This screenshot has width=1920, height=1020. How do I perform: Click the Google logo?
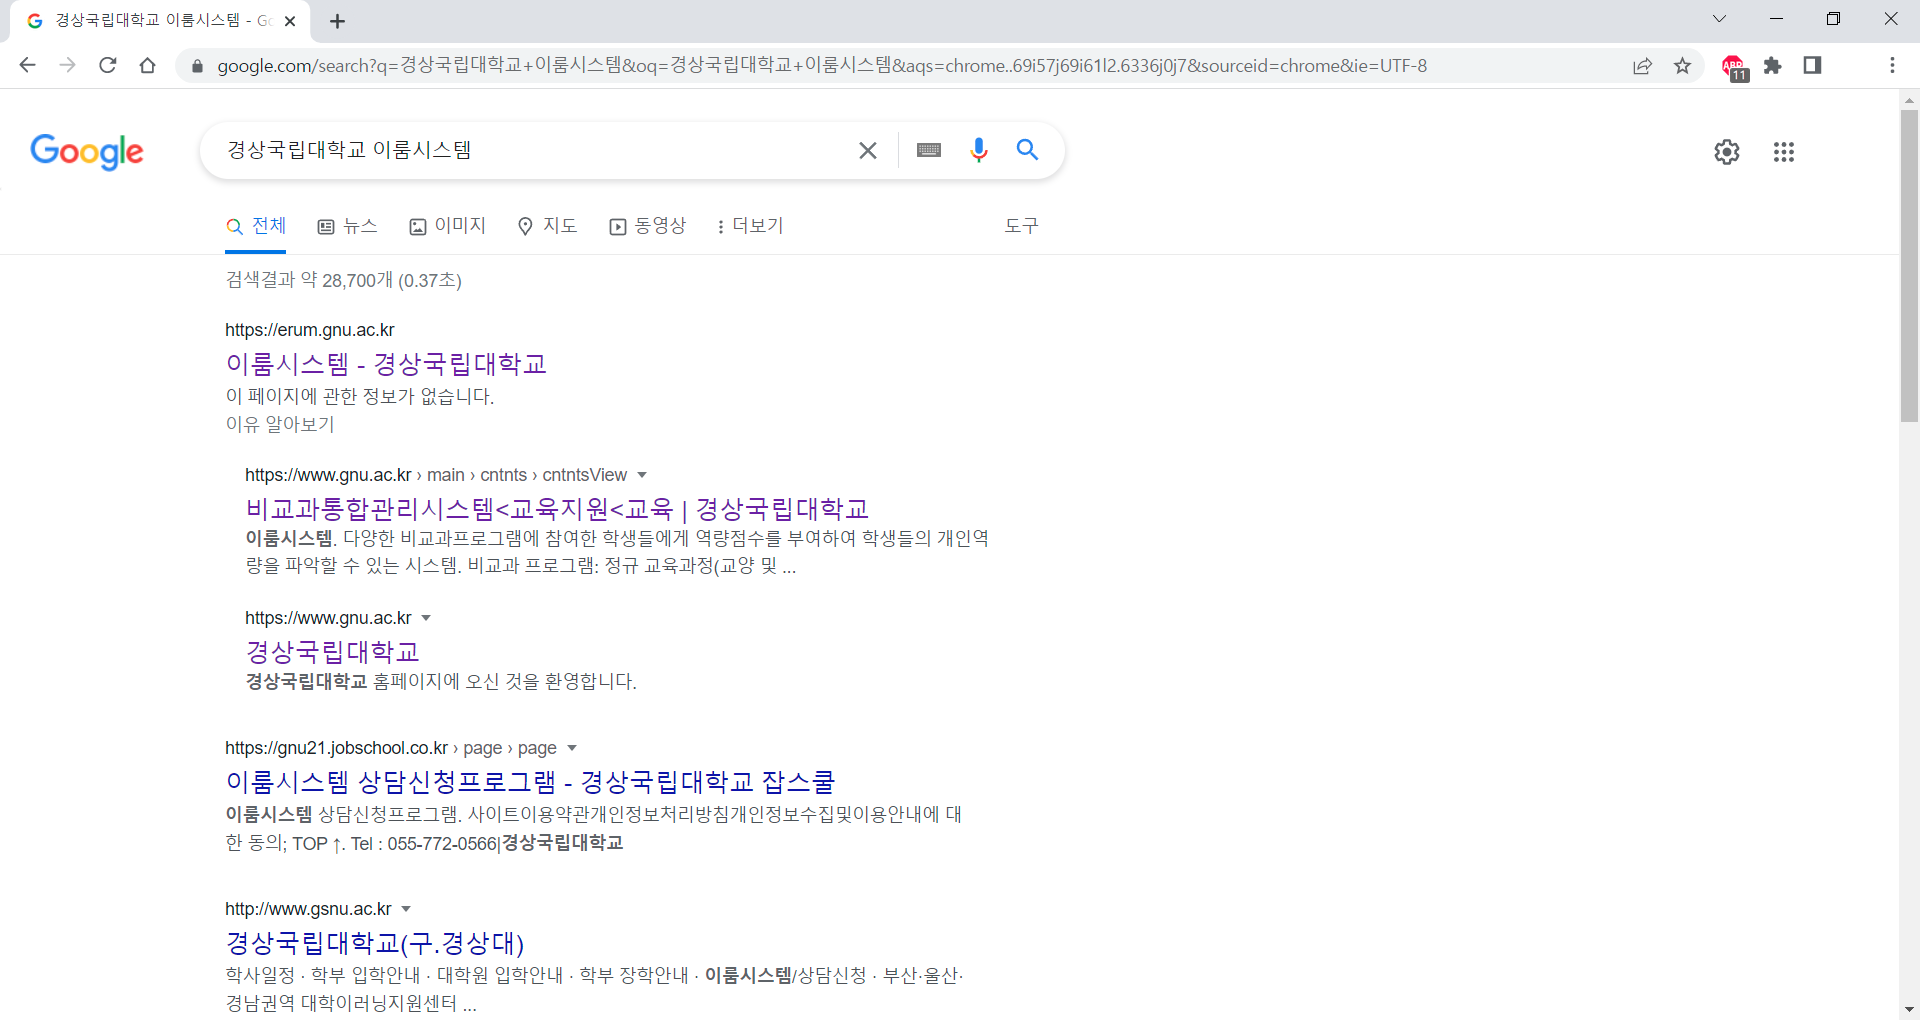pyautogui.click(x=87, y=152)
